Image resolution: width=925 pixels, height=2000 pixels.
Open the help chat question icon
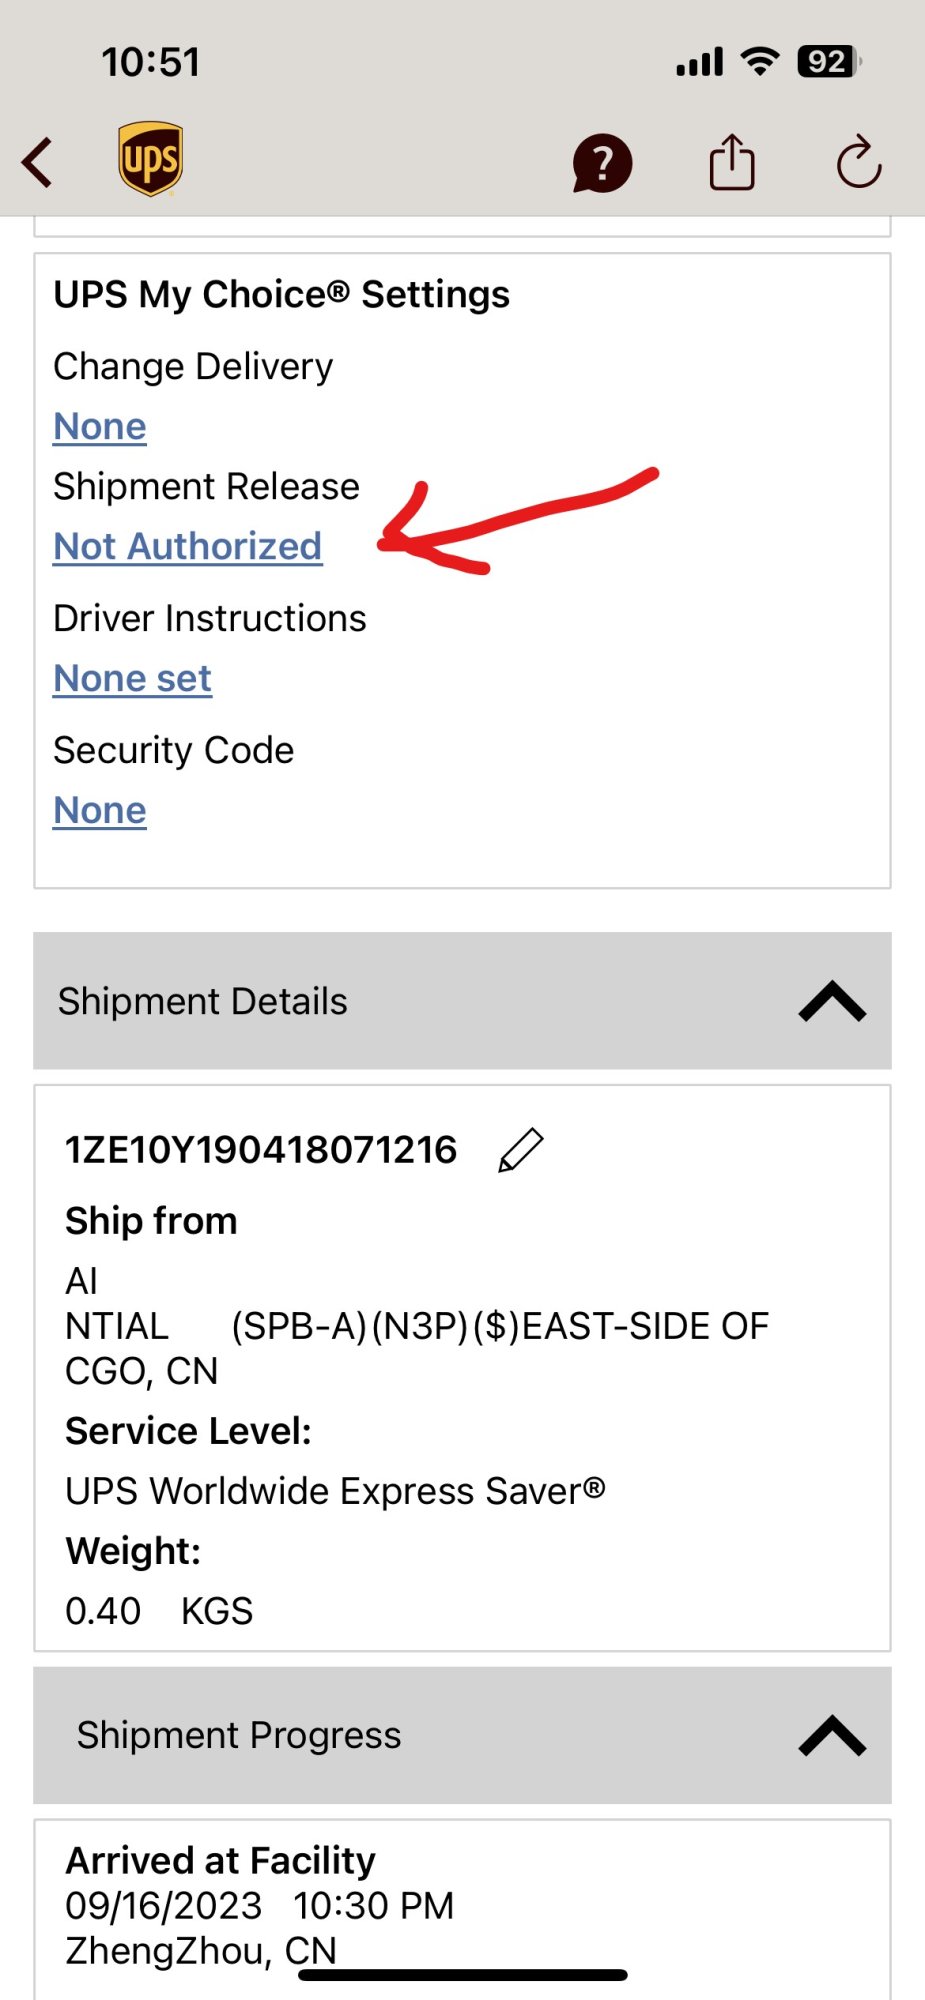point(601,163)
